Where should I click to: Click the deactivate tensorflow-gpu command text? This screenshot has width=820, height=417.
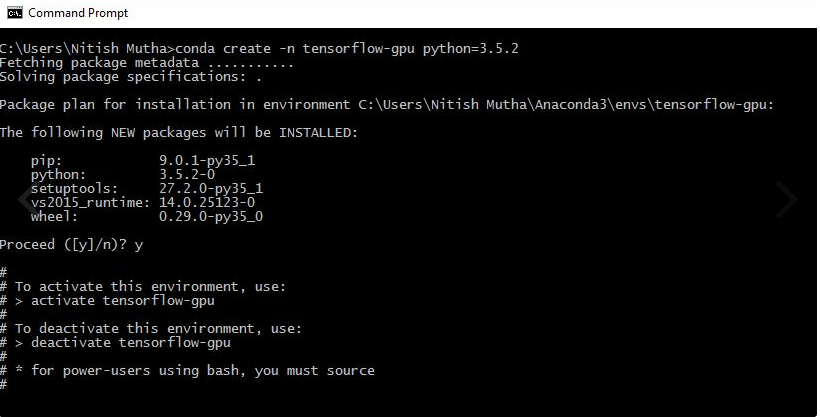point(131,343)
